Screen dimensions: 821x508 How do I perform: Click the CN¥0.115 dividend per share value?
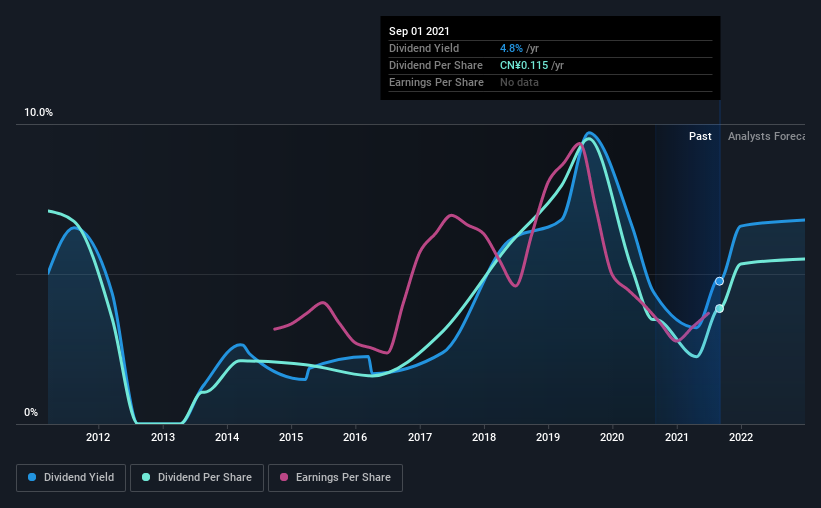click(524, 65)
